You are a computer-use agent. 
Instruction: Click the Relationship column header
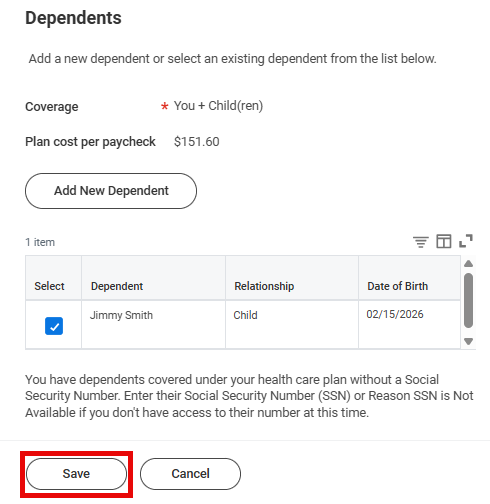[x=292, y=278]
